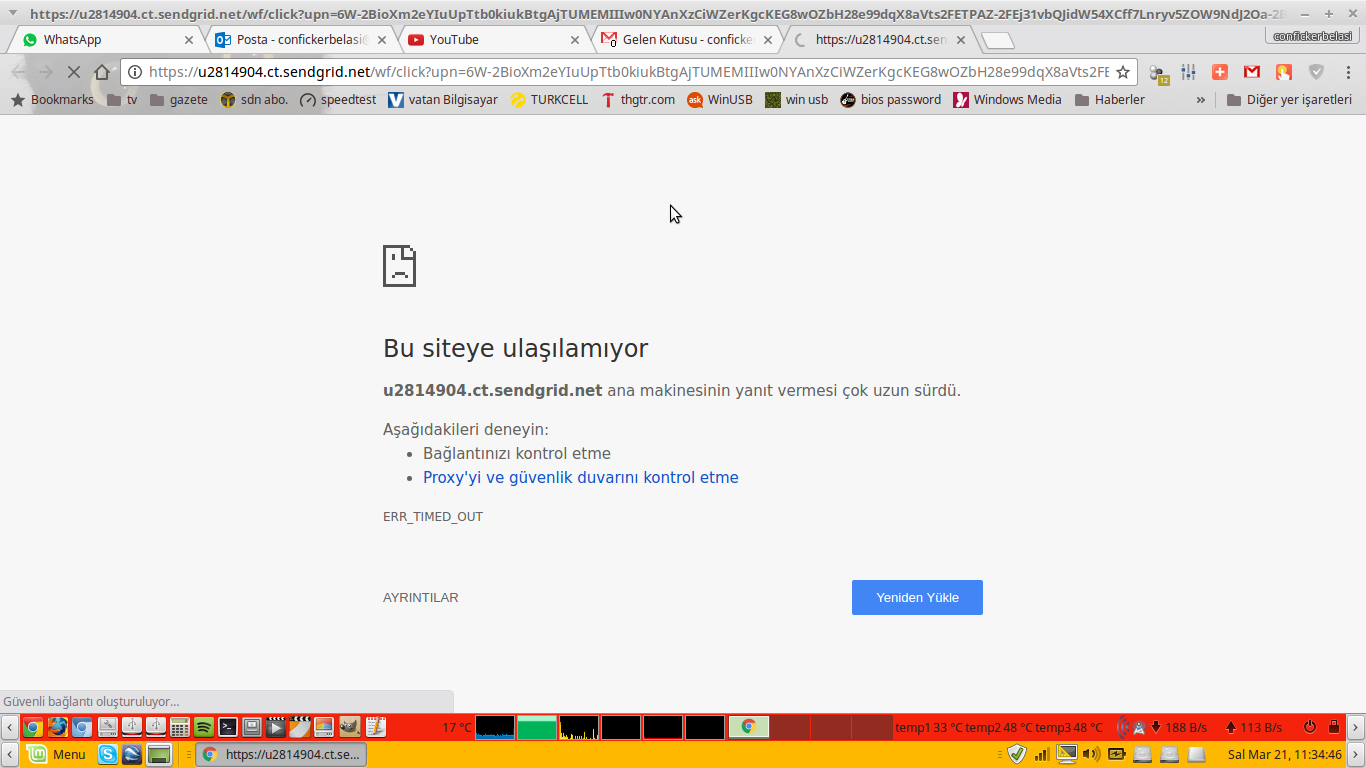This screenshot has width=1366, height=768.
Task: Go to the browser home page icon
Action: coord(102,72)
